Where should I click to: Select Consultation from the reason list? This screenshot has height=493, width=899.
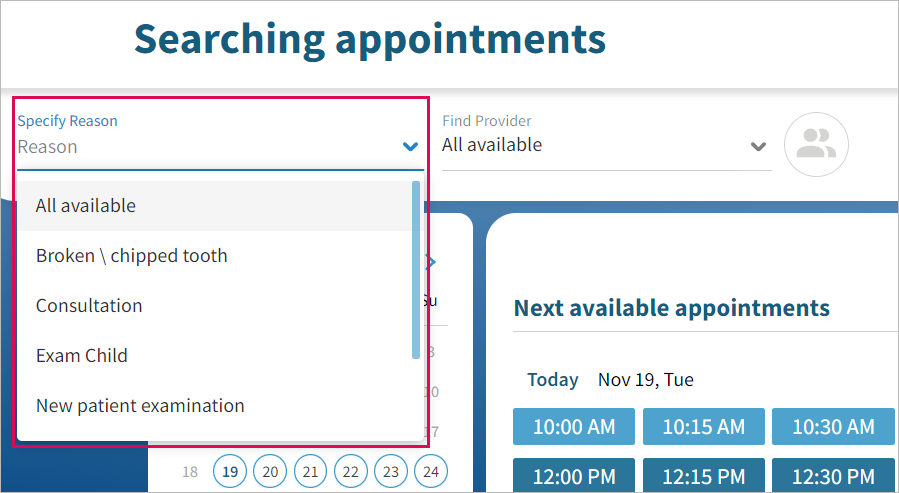[x=89, y=306]
